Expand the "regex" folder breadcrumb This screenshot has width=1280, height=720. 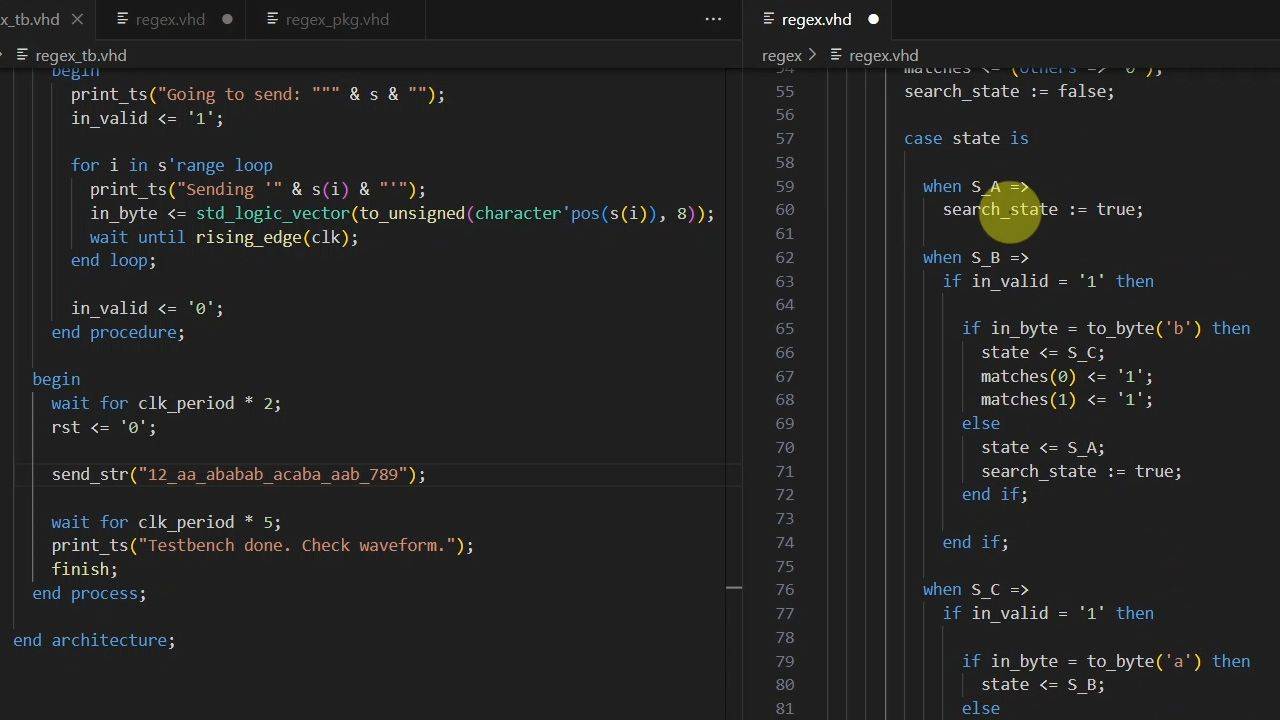(x=781, y=55)
